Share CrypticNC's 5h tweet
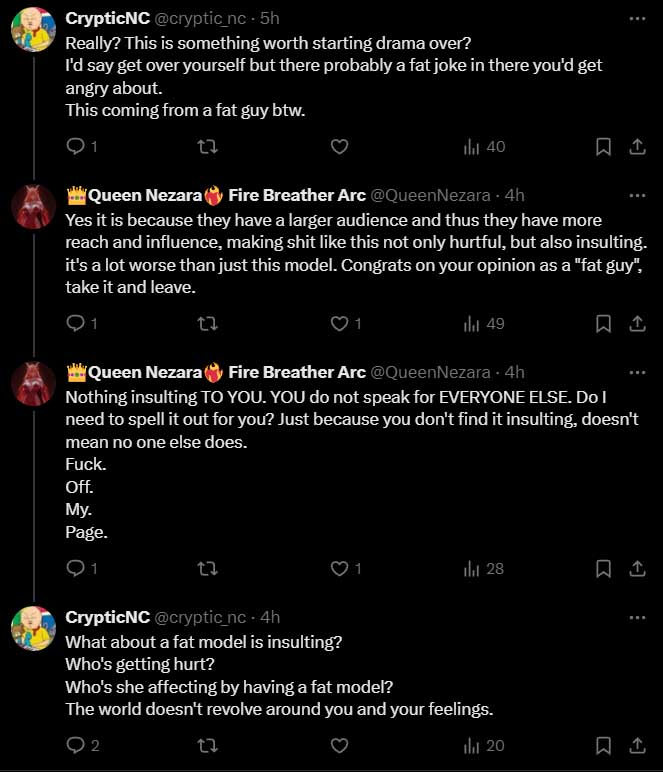Image resolution: width=663 pixels, height=772 pixels. coord(637,147)
